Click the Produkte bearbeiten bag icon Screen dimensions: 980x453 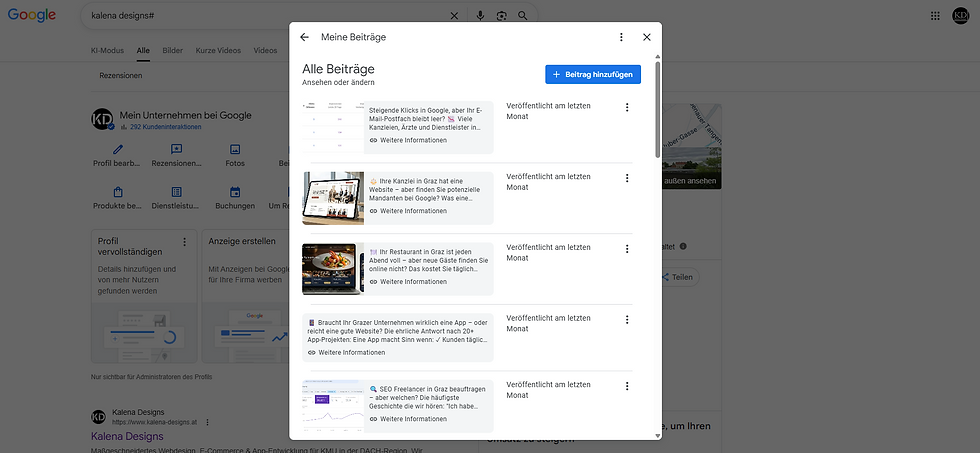click(118, 192)
